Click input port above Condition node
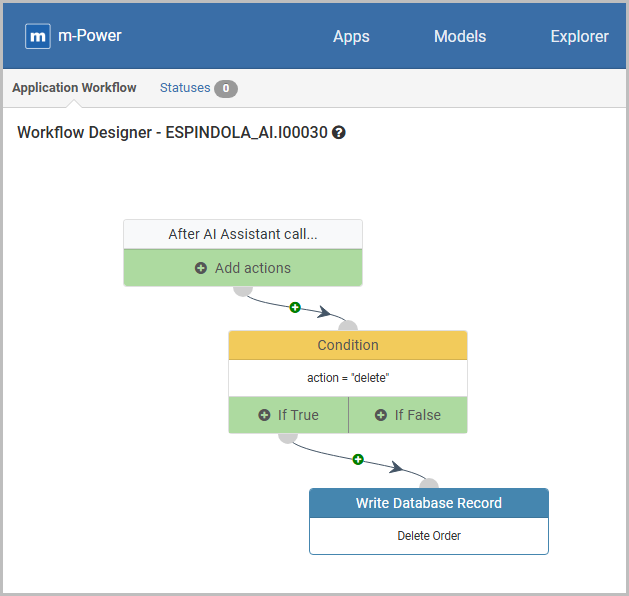This screenshot has height=596, width=629. pos(347,327)
